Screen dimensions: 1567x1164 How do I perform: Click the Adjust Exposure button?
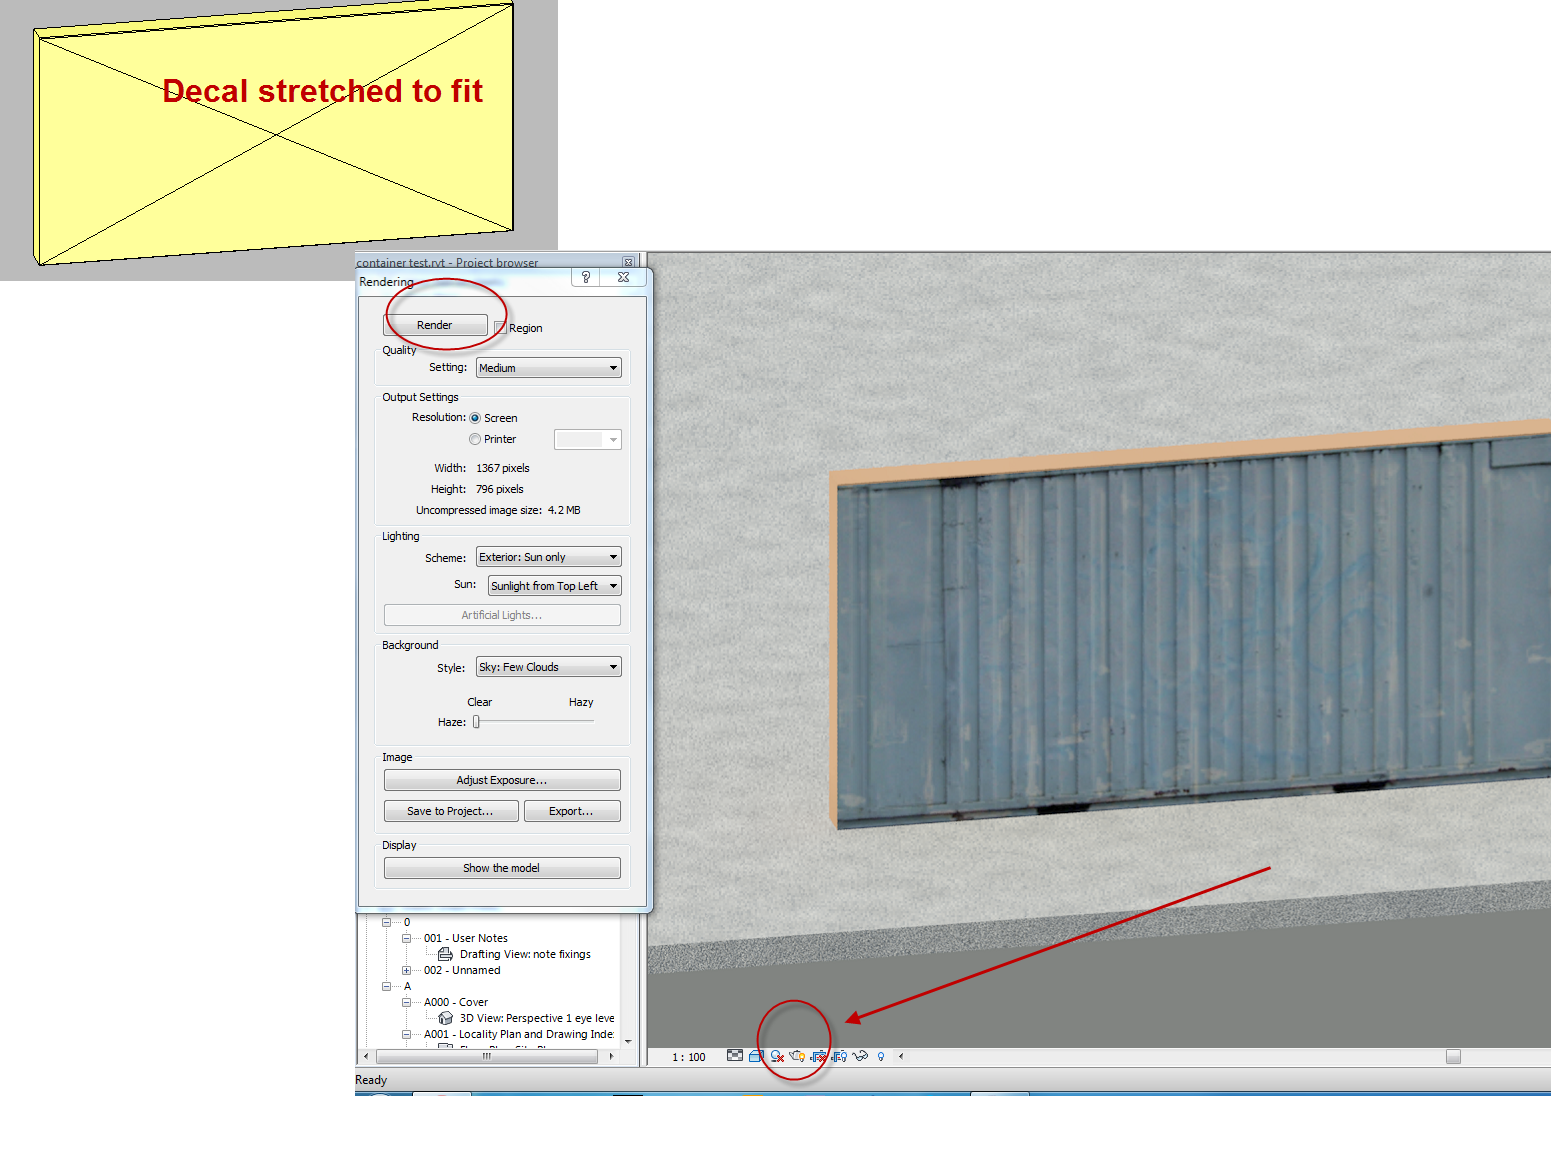(x=502, y=780)
